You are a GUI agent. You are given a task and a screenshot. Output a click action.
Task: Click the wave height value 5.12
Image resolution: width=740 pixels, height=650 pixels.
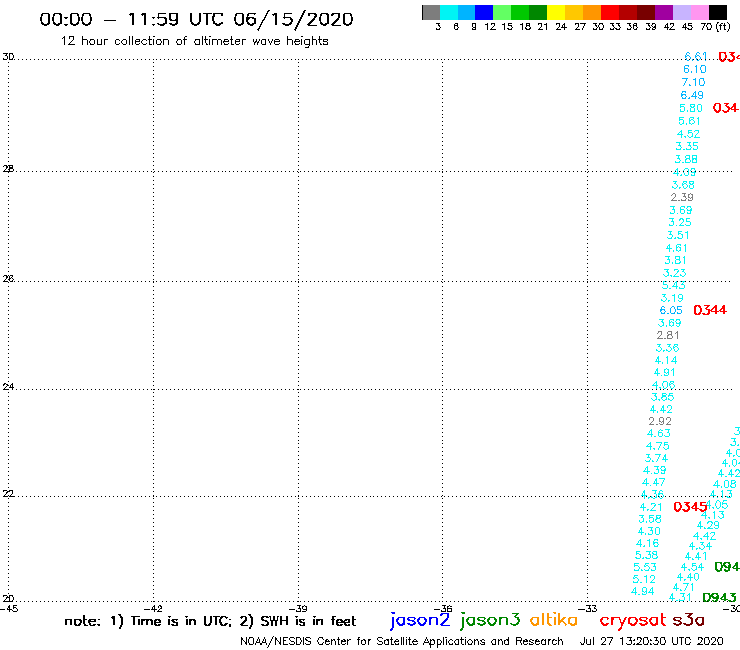tap(644, 579)
